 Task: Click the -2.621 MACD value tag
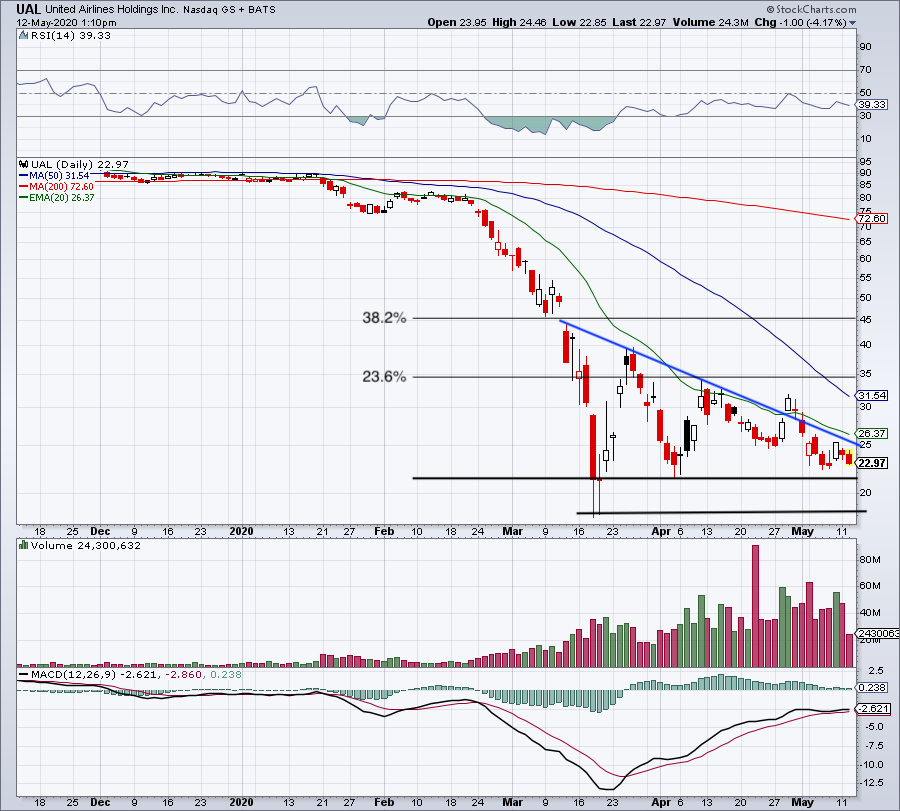(873, 709)
